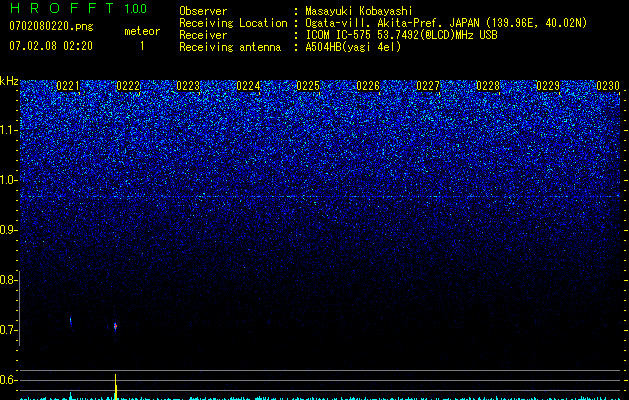The height and width of the screenshot is (400, 629).
Task: Click the 0221 time marker
Action: click(x=68, y=86)
